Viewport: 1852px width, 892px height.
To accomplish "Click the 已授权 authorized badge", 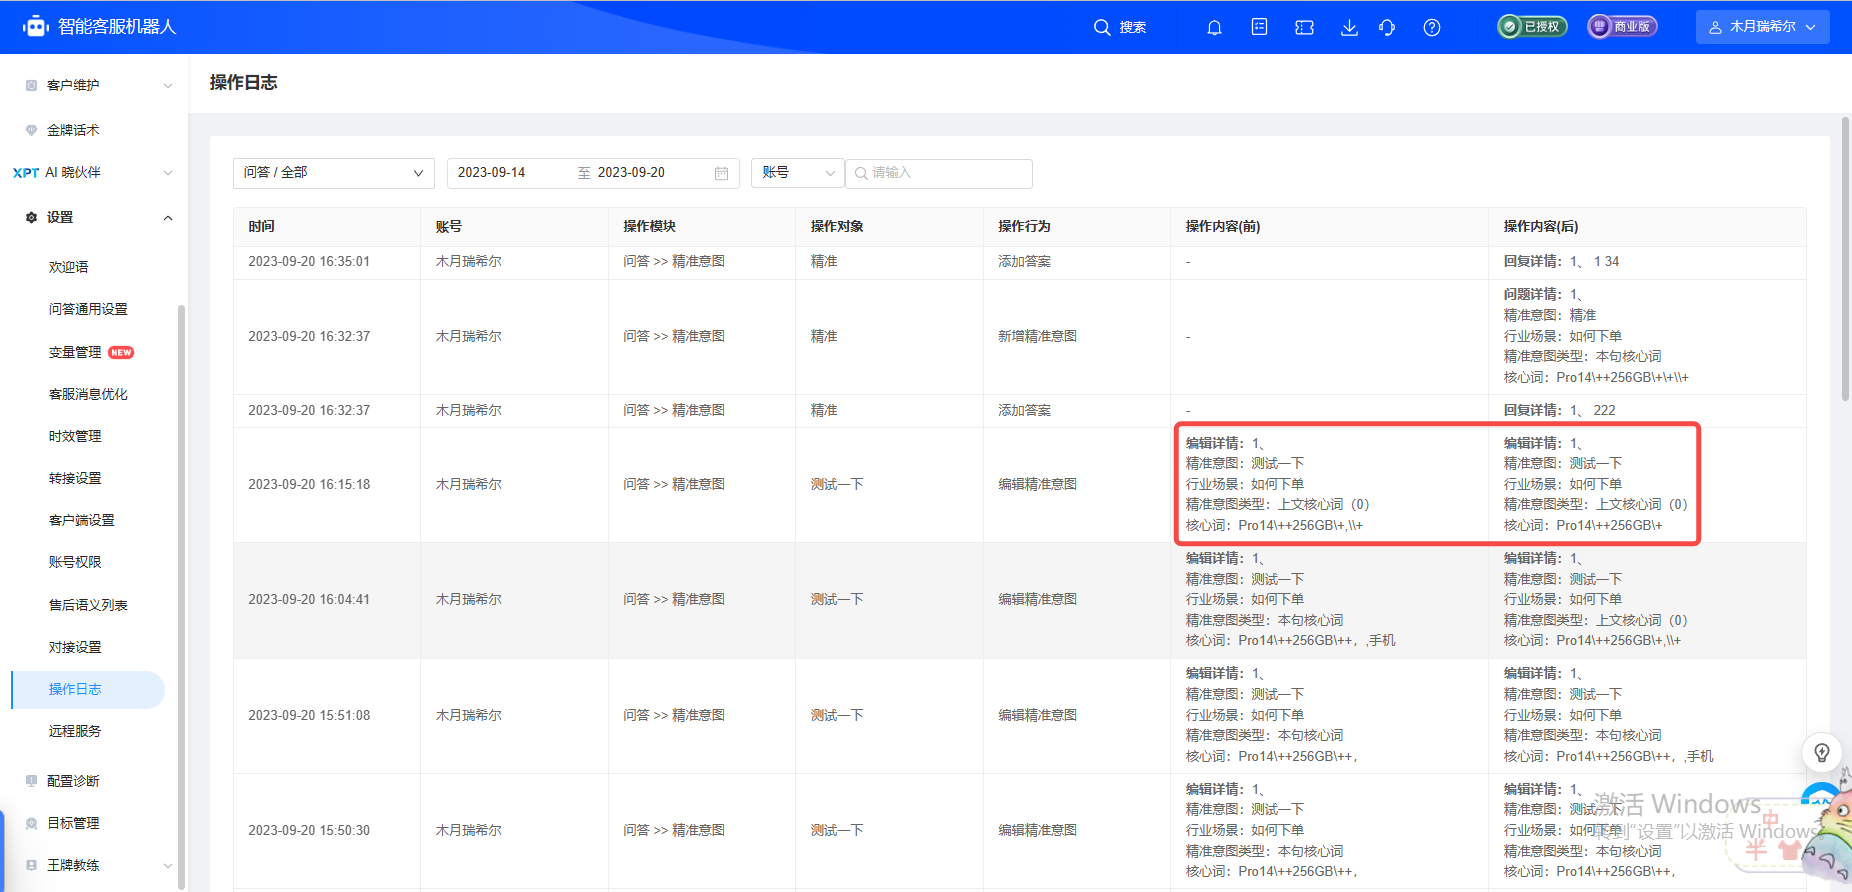I will tap(1532, 27).
